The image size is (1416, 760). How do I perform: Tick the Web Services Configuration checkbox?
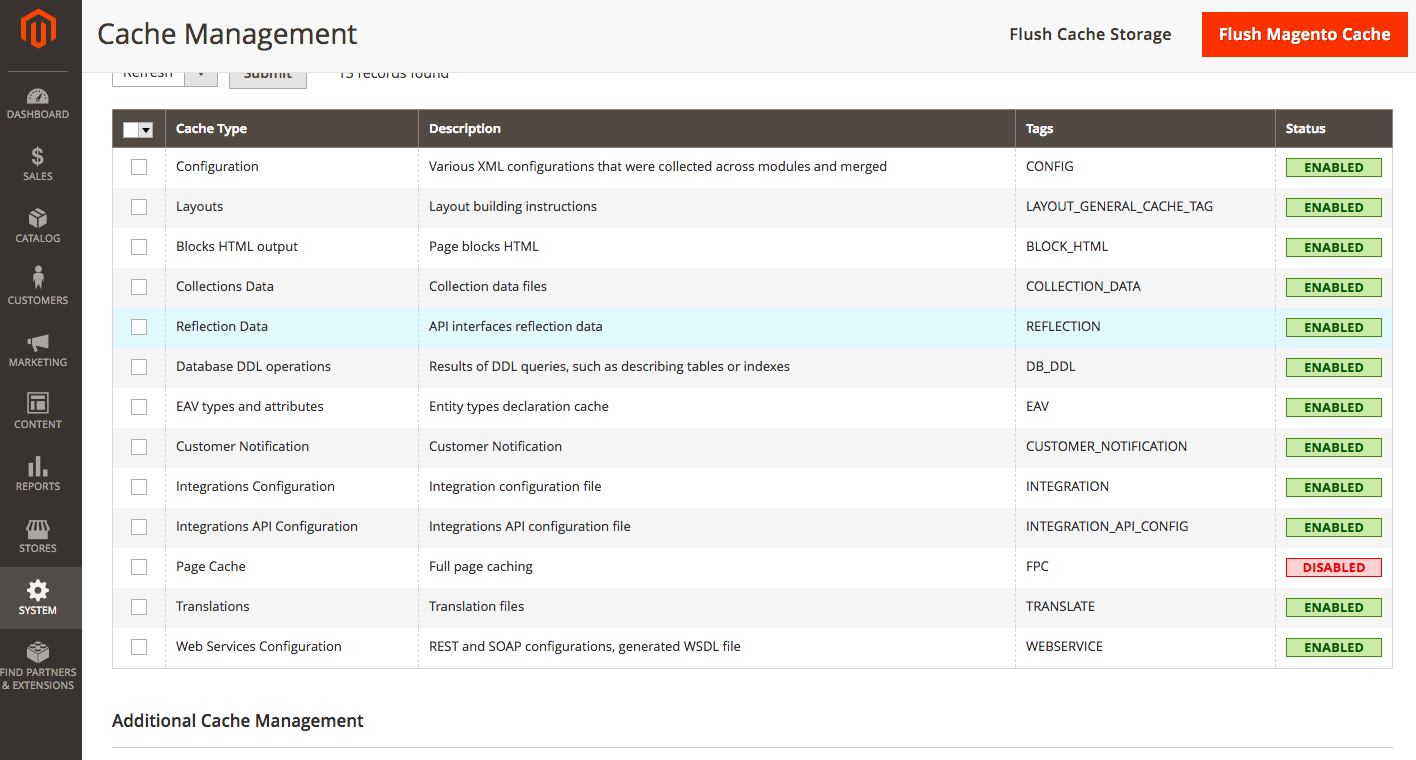pyautogui.click(x=139, y=647)
